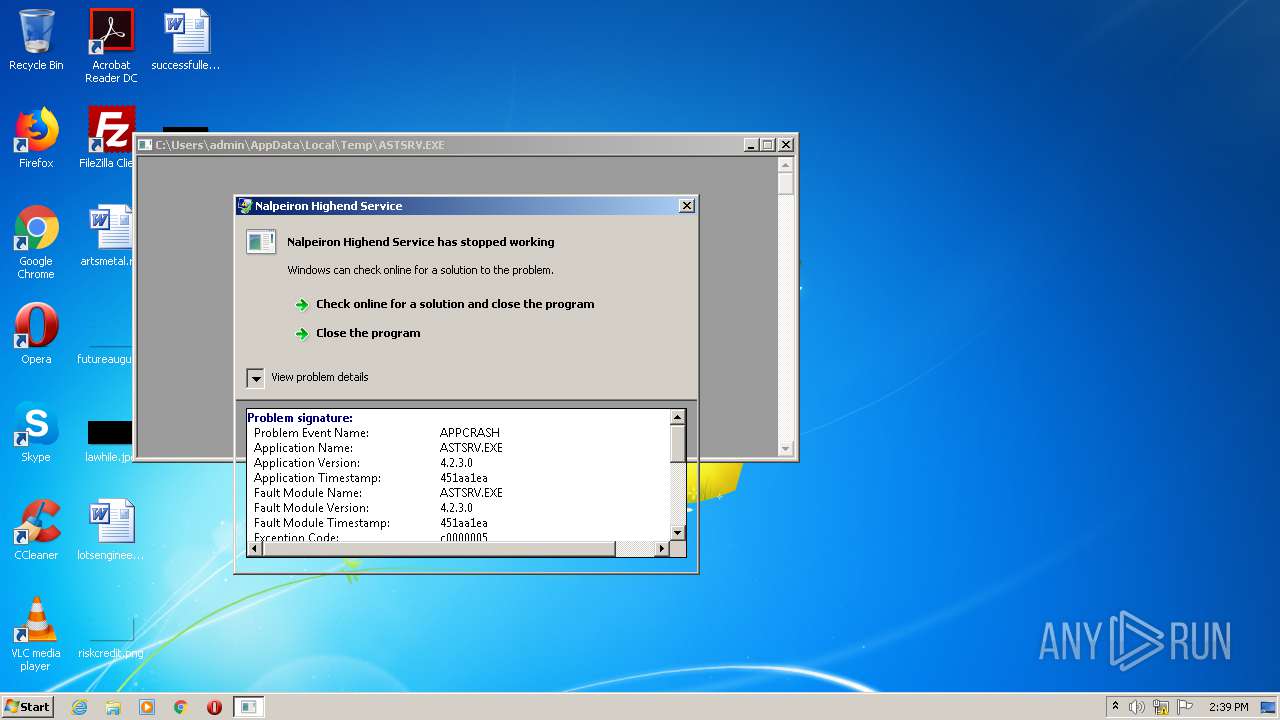This screenshot has width=1280, height=720.
Task: Click the problem details vertical scrollbar thumb
Action: point(677,444)
